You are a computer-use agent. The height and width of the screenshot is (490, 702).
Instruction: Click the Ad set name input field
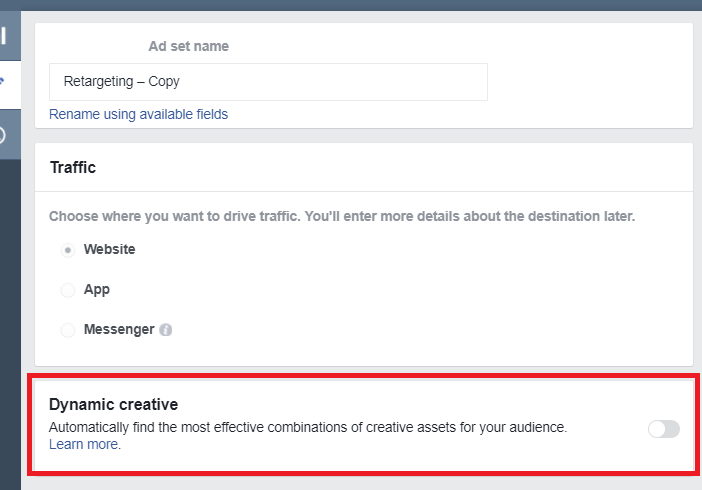pyautogui.click(x=268, y=82)
